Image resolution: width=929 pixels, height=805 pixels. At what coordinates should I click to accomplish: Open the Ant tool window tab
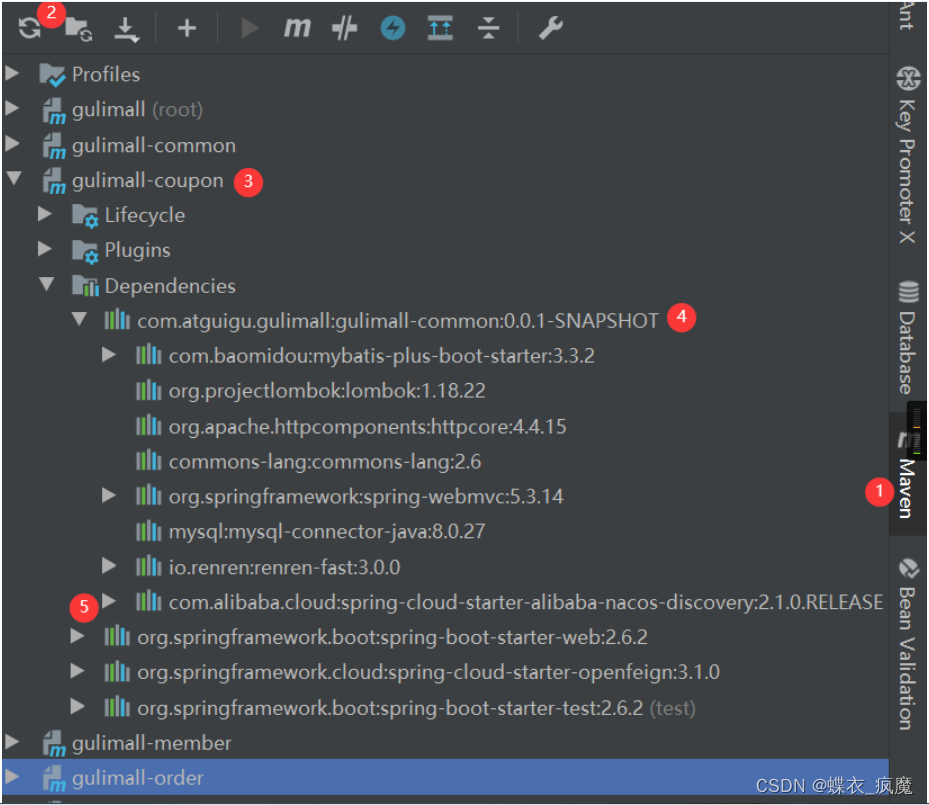click(x=907, y=17)
